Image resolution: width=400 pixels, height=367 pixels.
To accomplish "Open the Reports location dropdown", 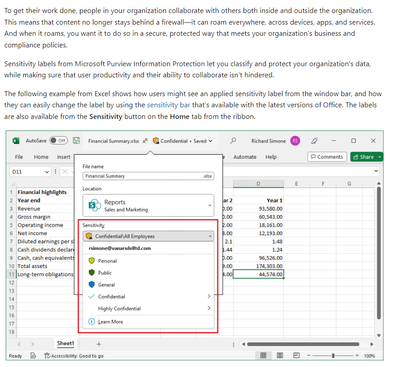I will [148, 205].
